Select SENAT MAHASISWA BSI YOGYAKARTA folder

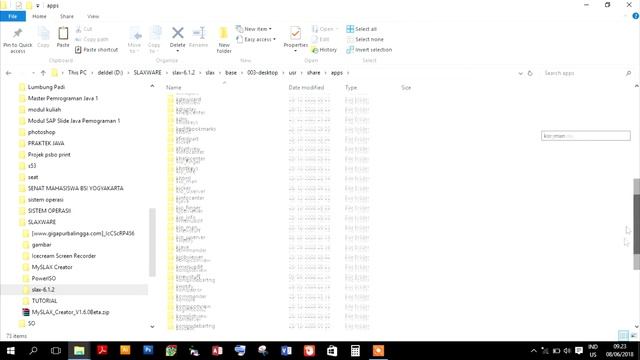pos(75,188)
